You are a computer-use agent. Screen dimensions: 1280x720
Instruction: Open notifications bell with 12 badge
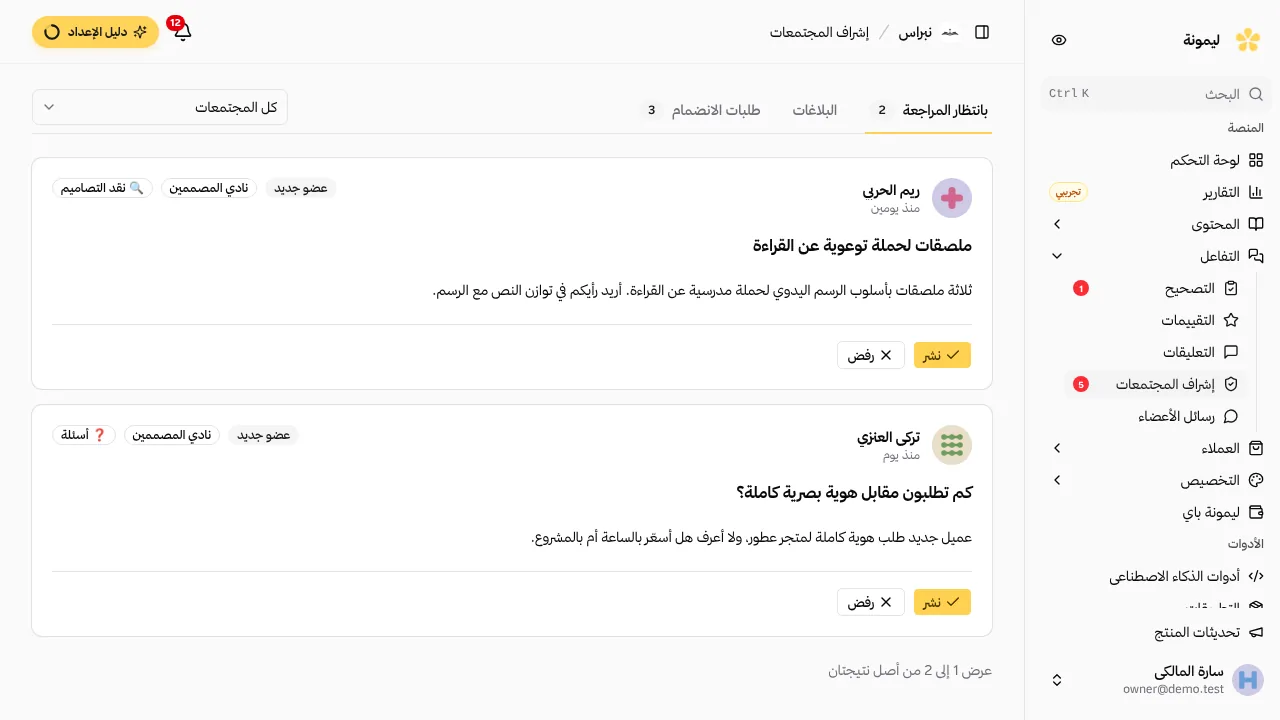182,32
